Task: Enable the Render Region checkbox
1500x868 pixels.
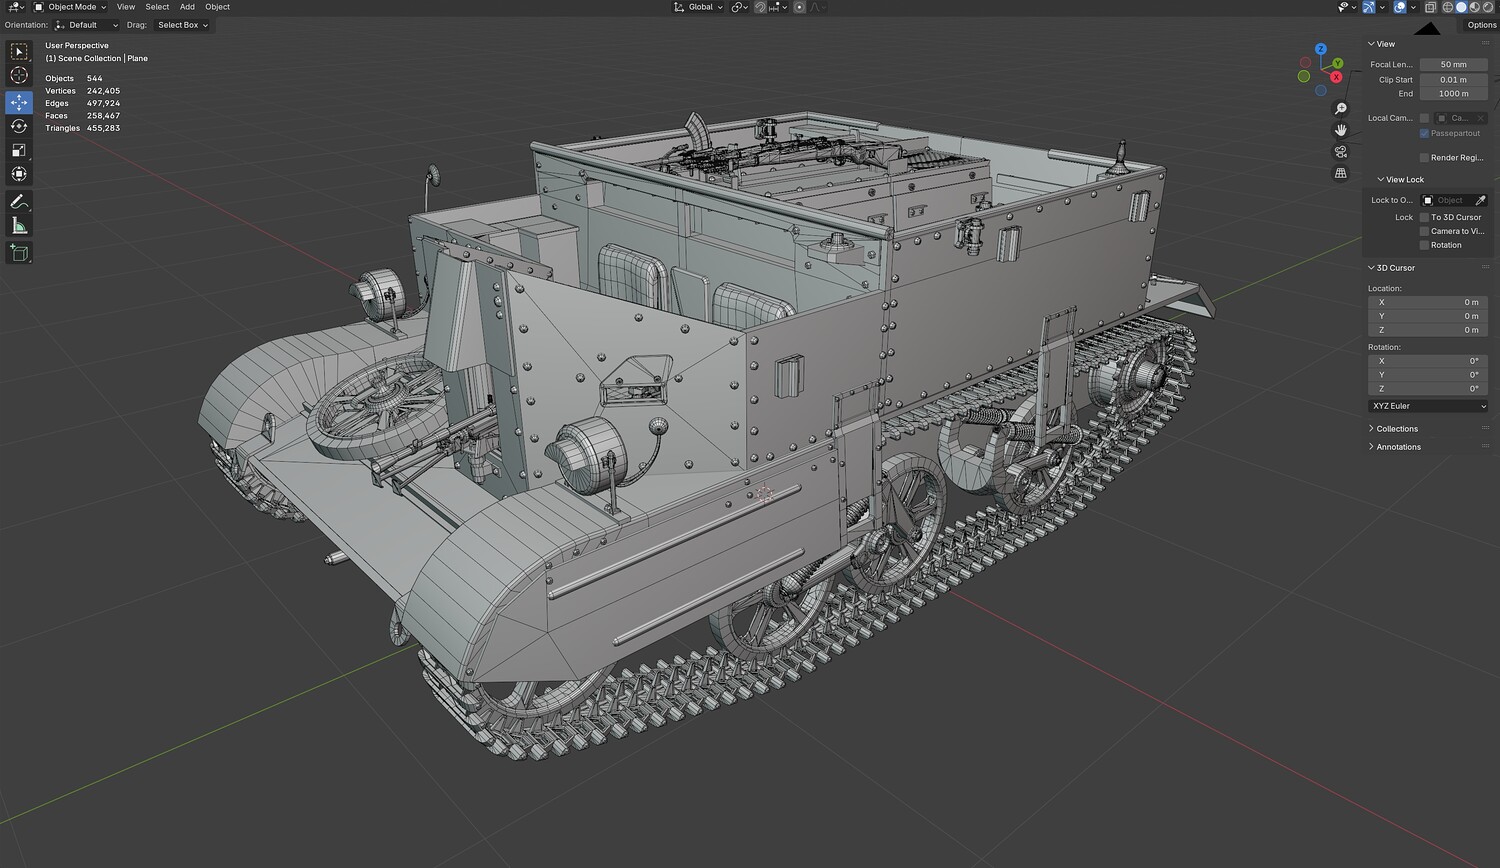Action: [x=1424, y=157]
